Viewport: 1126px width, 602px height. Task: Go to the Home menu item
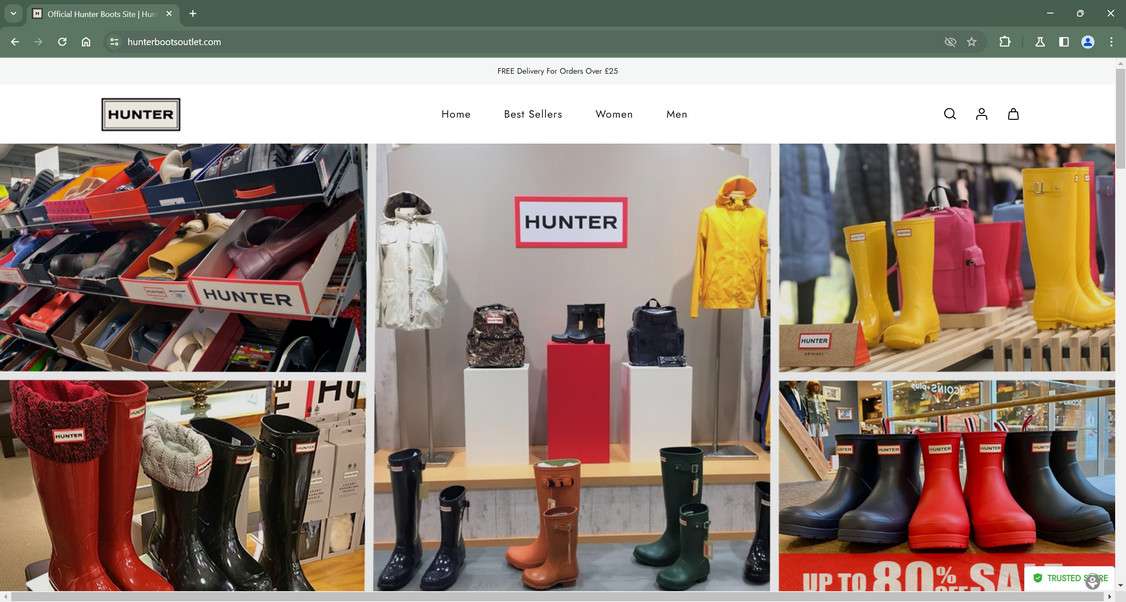coord(456,114)
